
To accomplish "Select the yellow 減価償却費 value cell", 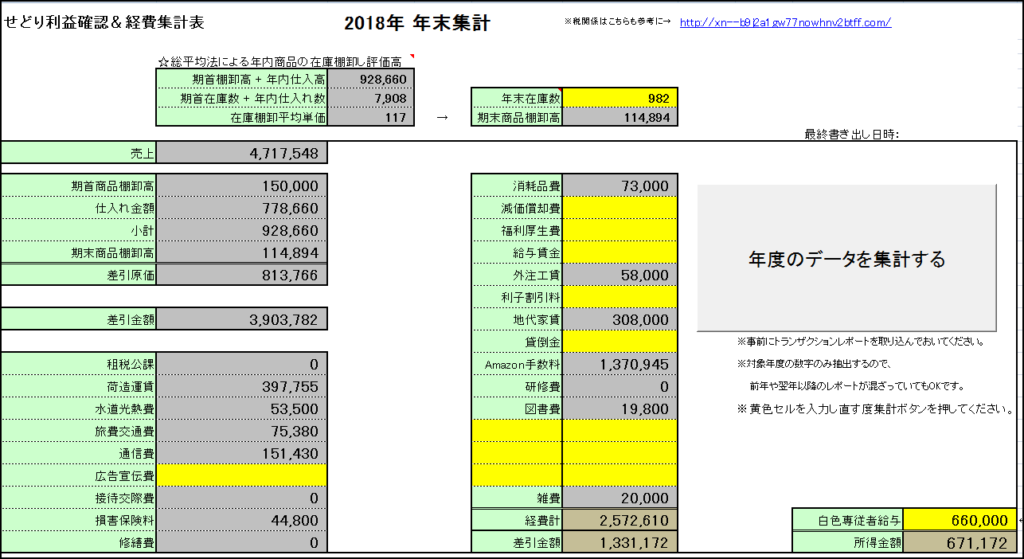I will [620, 208].
